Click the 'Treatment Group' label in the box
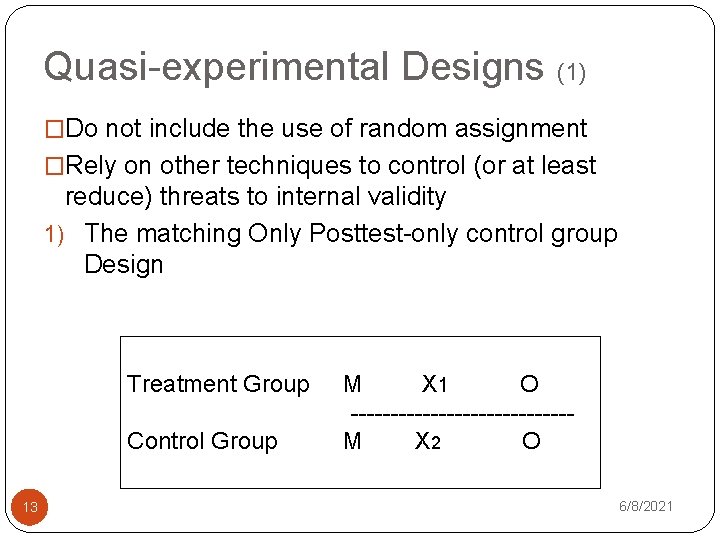 pyautogui.click(x=219, y=384)
